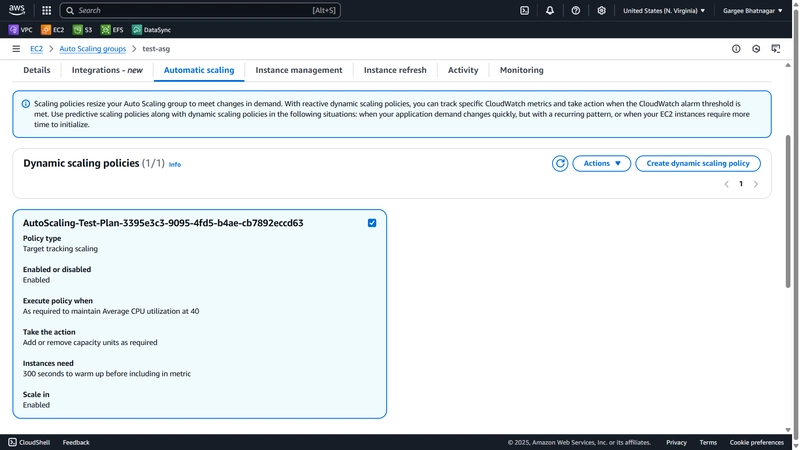Open the United States (N. Virginia) region selector
This screenshot has width=800, height=450.
pos(664,10)
